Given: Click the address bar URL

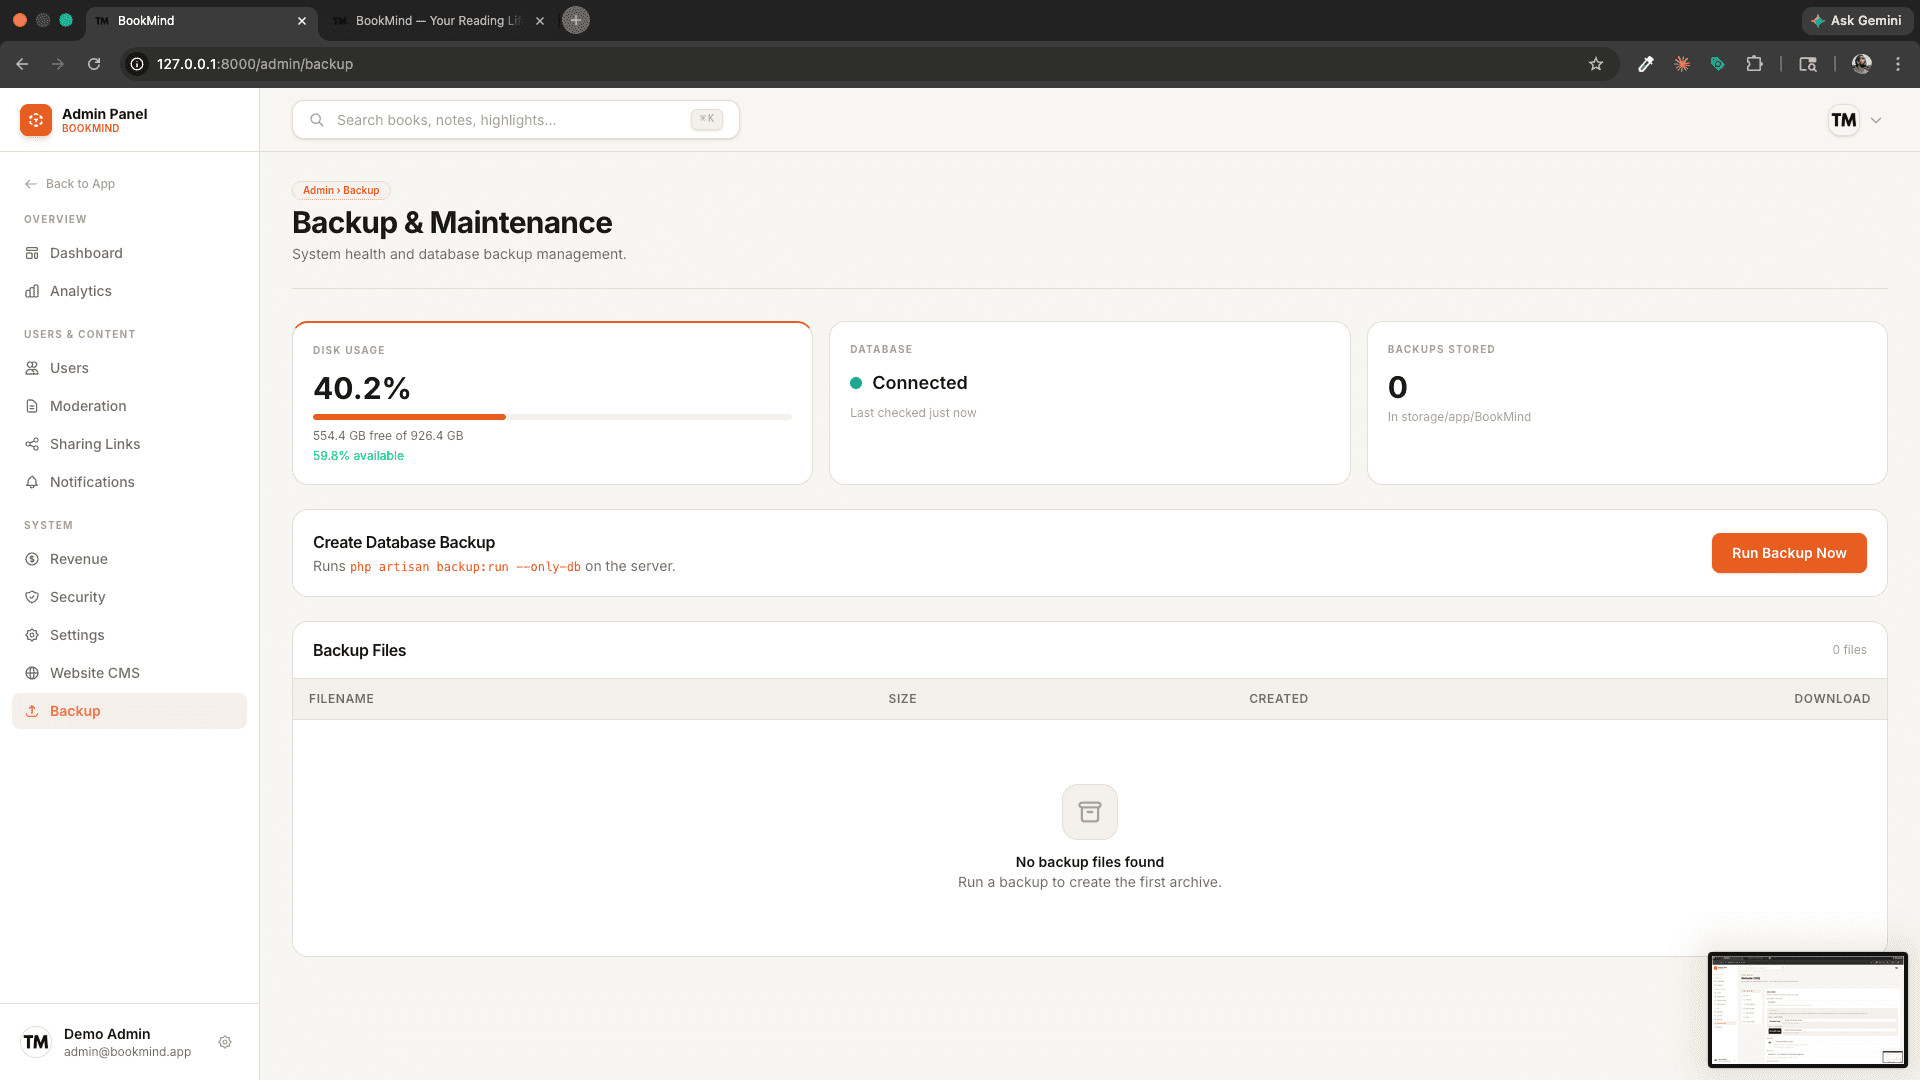Looking at the screenshot, I should pyautogui.click(x=255, y=64).
